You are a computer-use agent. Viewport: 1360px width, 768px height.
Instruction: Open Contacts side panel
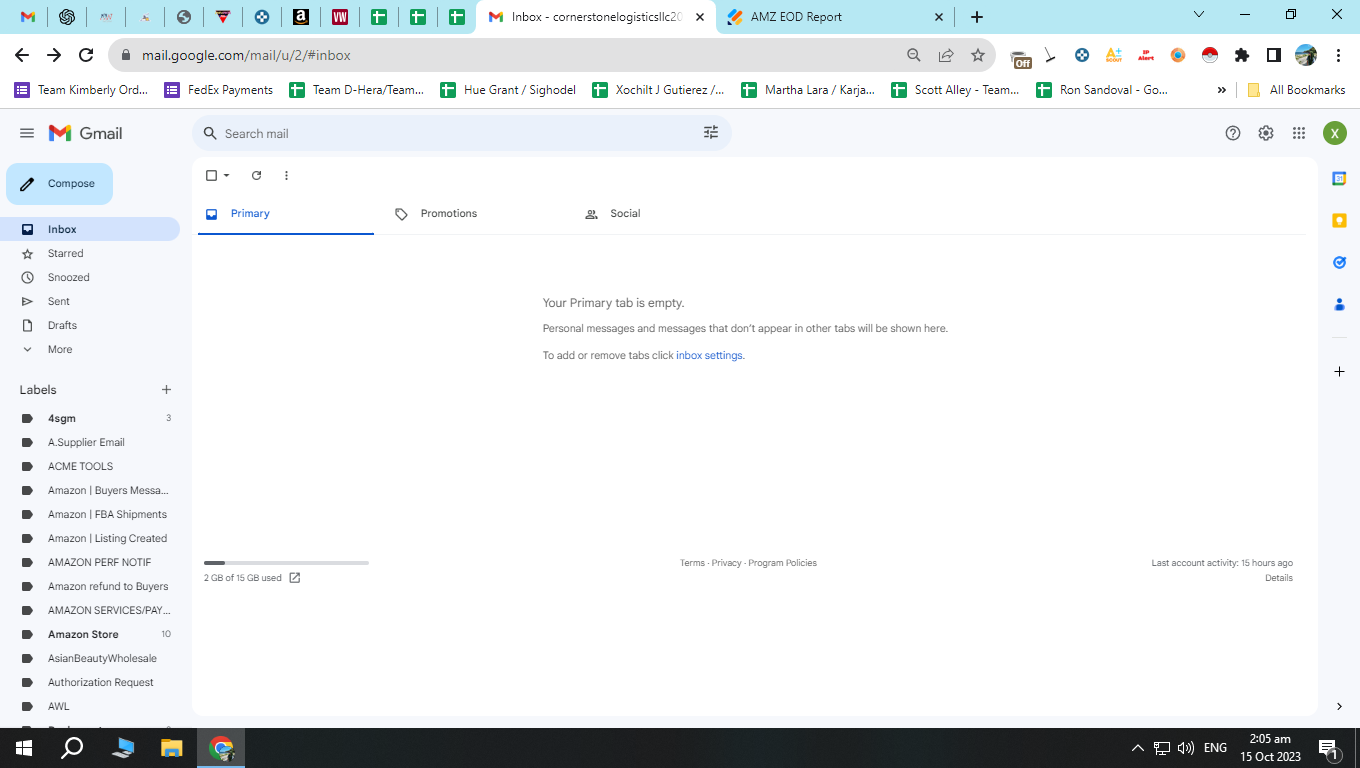coord(1339,304)
